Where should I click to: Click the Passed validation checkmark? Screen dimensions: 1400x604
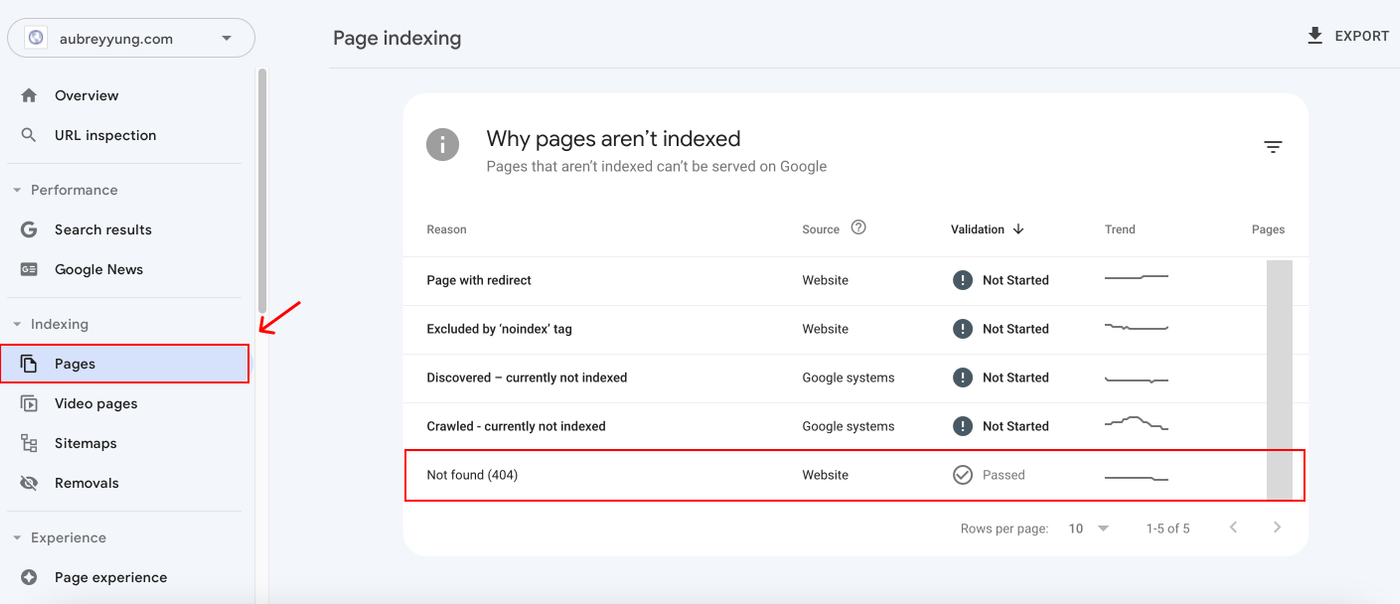(x=962, y=475)
